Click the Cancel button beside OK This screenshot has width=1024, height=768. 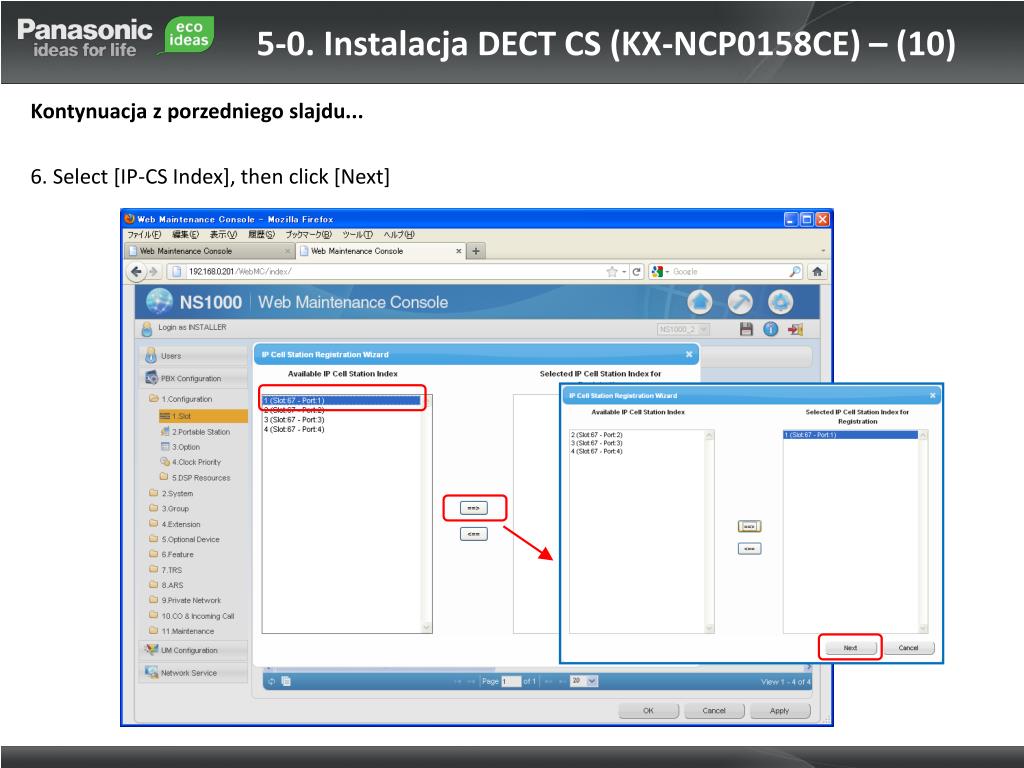[x=714, y=711]
